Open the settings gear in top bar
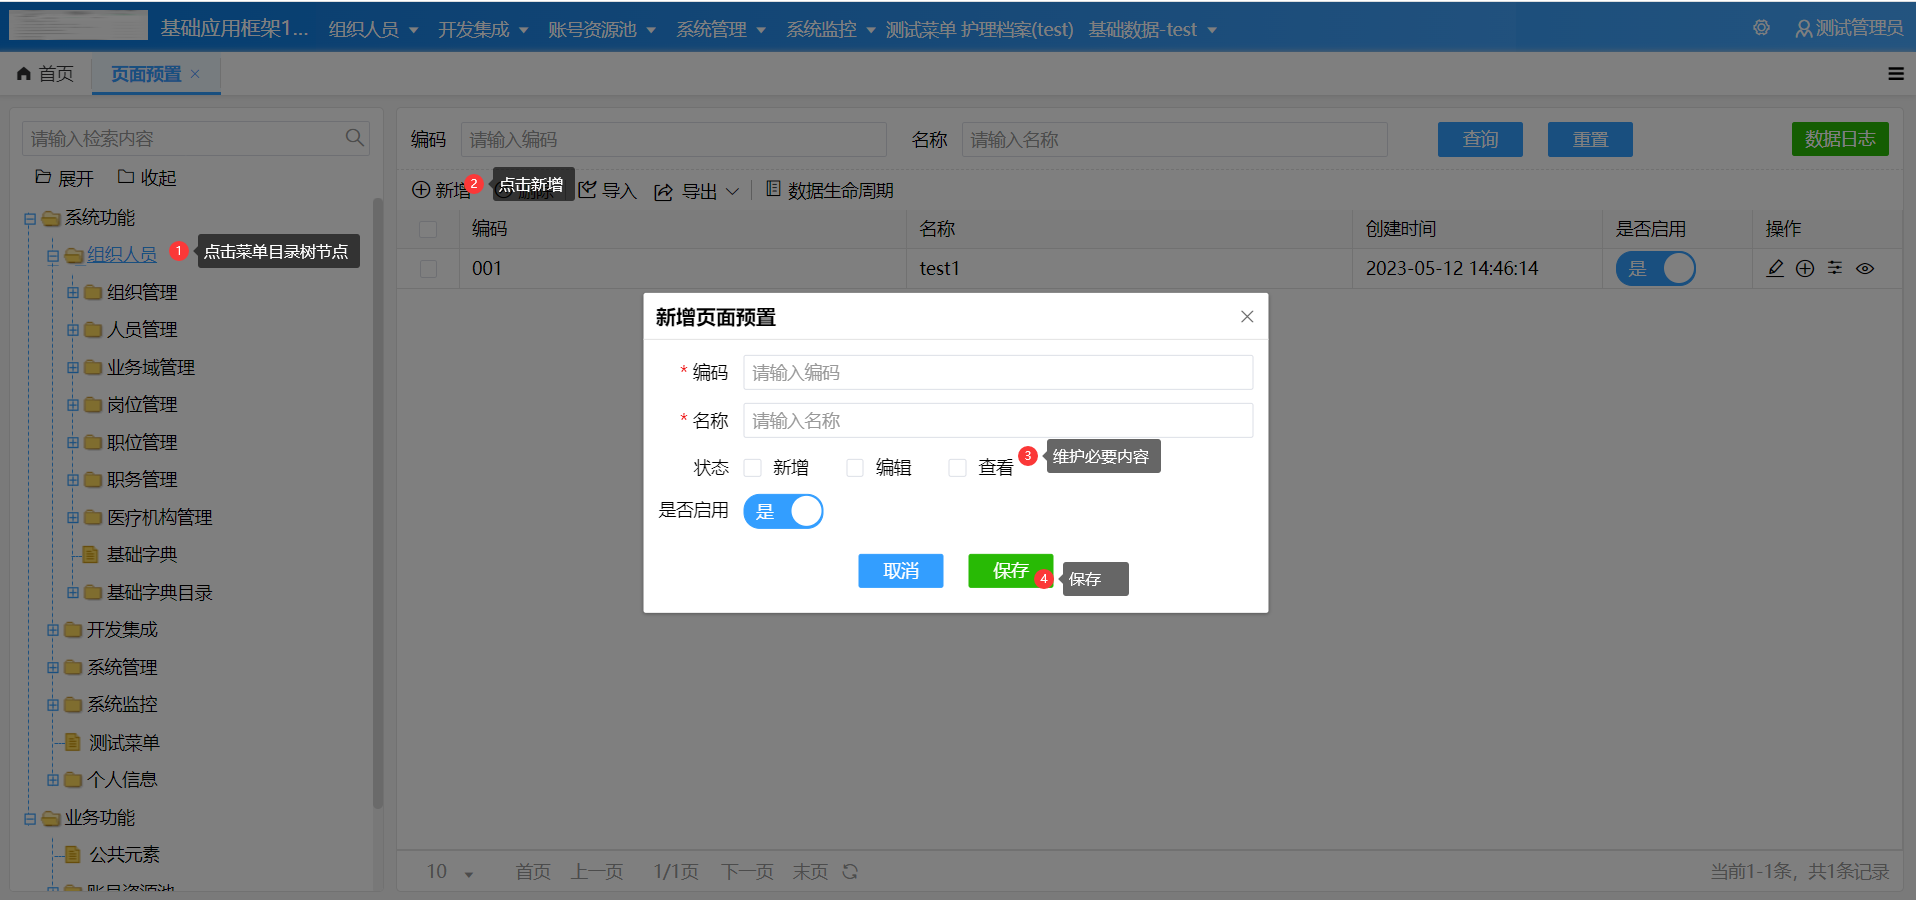Screen dimensions: 1920x904 pyautogui.click(x=1761, y=29)
